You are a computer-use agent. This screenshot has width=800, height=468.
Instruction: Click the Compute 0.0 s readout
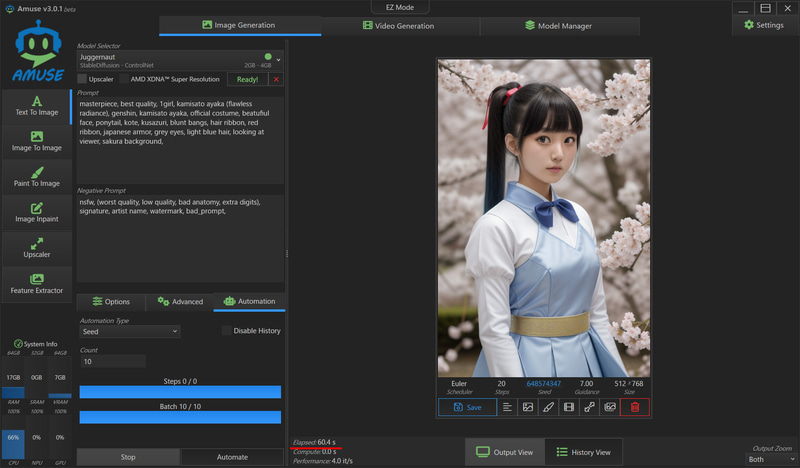(315, 452)
